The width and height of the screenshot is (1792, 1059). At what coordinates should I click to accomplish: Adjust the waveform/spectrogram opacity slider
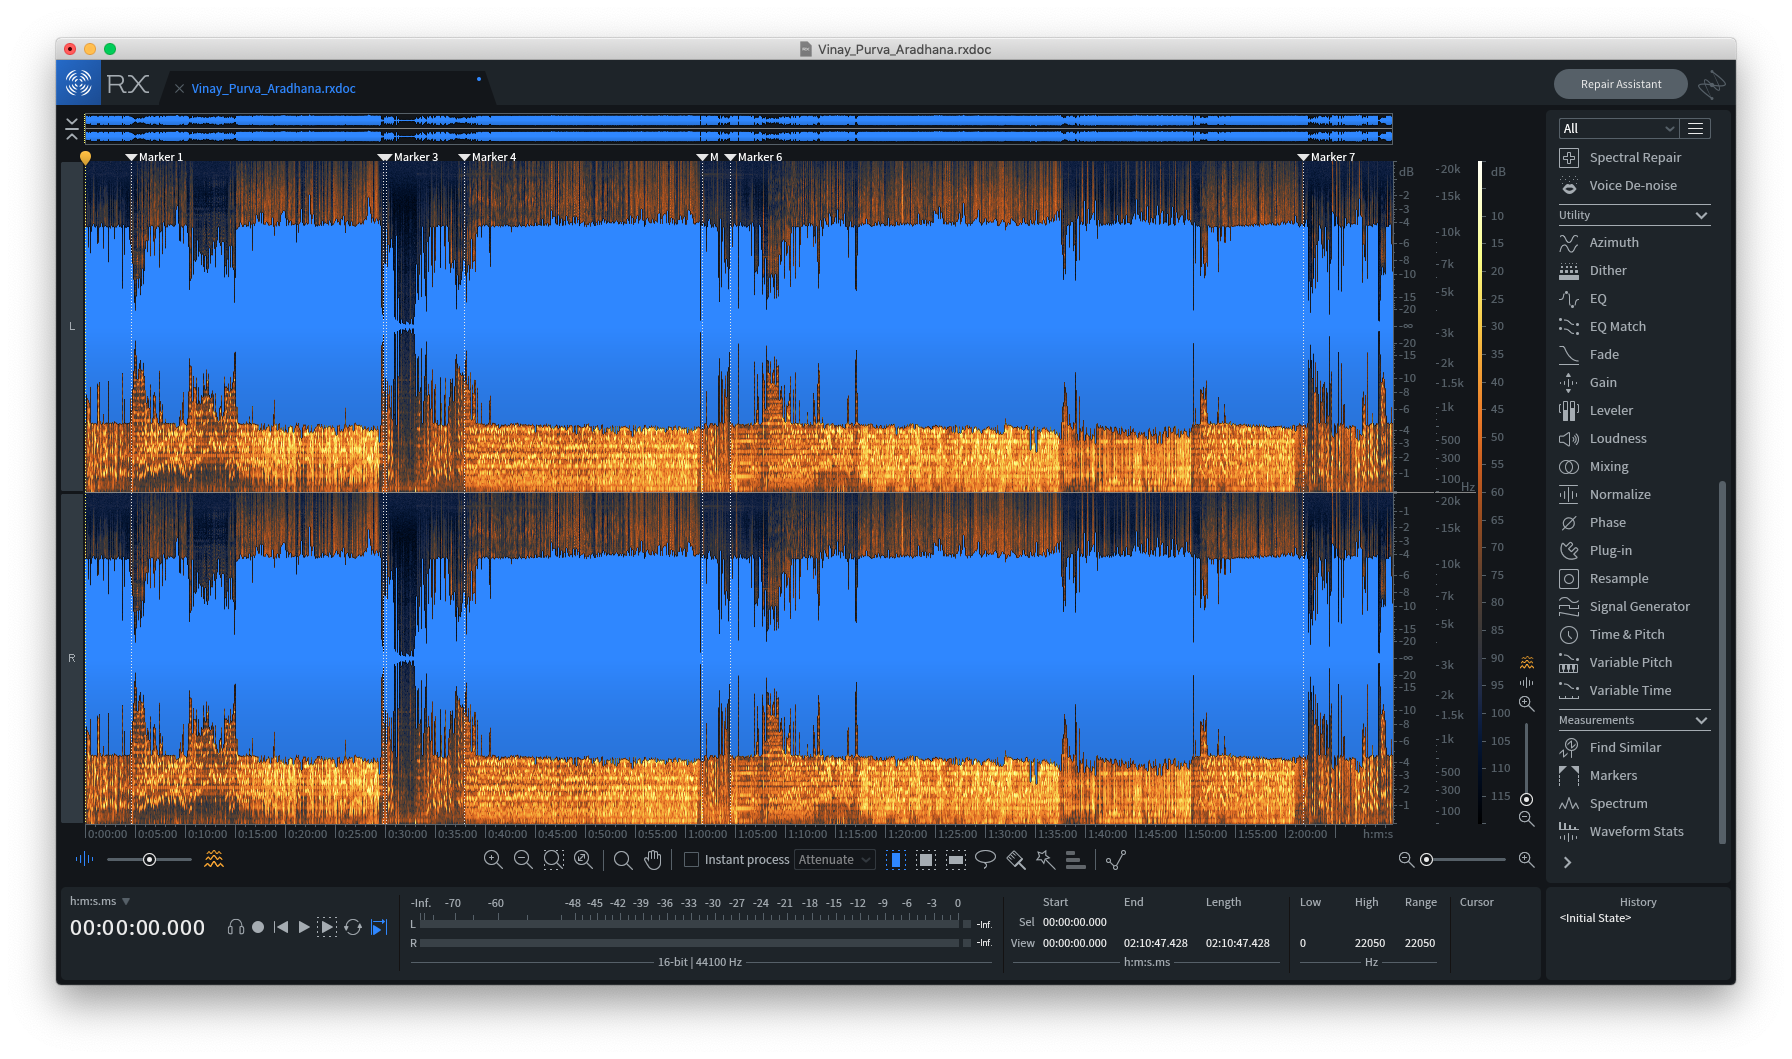(x=149, y=860)
